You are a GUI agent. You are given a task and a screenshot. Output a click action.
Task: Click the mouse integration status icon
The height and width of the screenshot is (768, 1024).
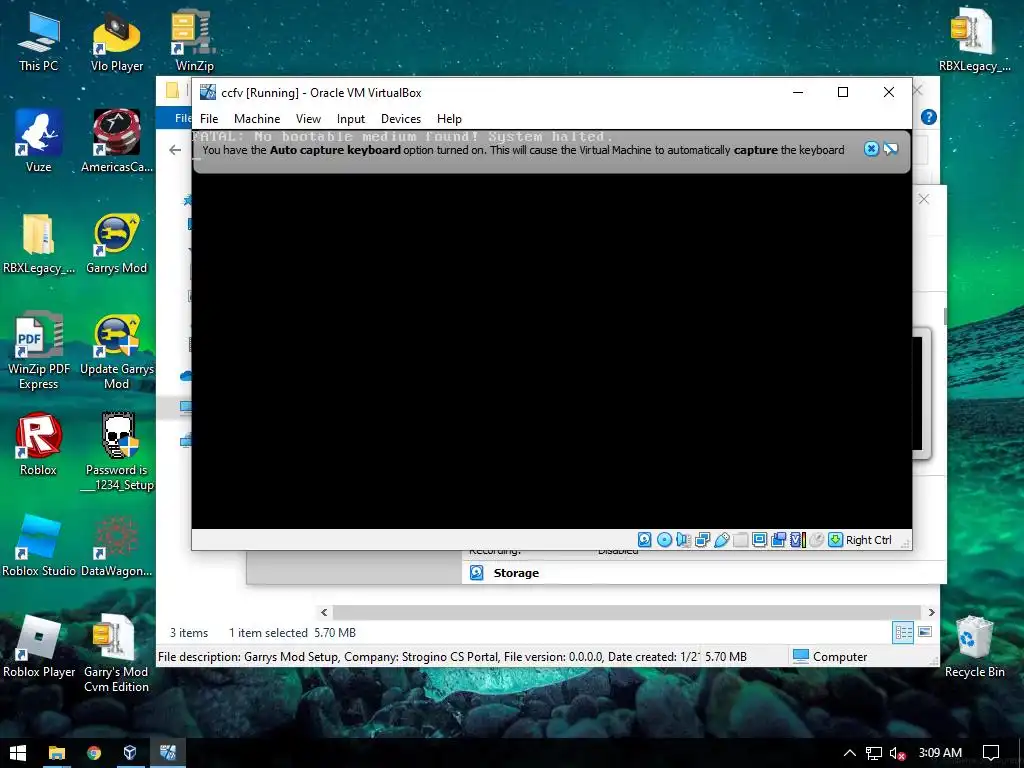(816, 539)
